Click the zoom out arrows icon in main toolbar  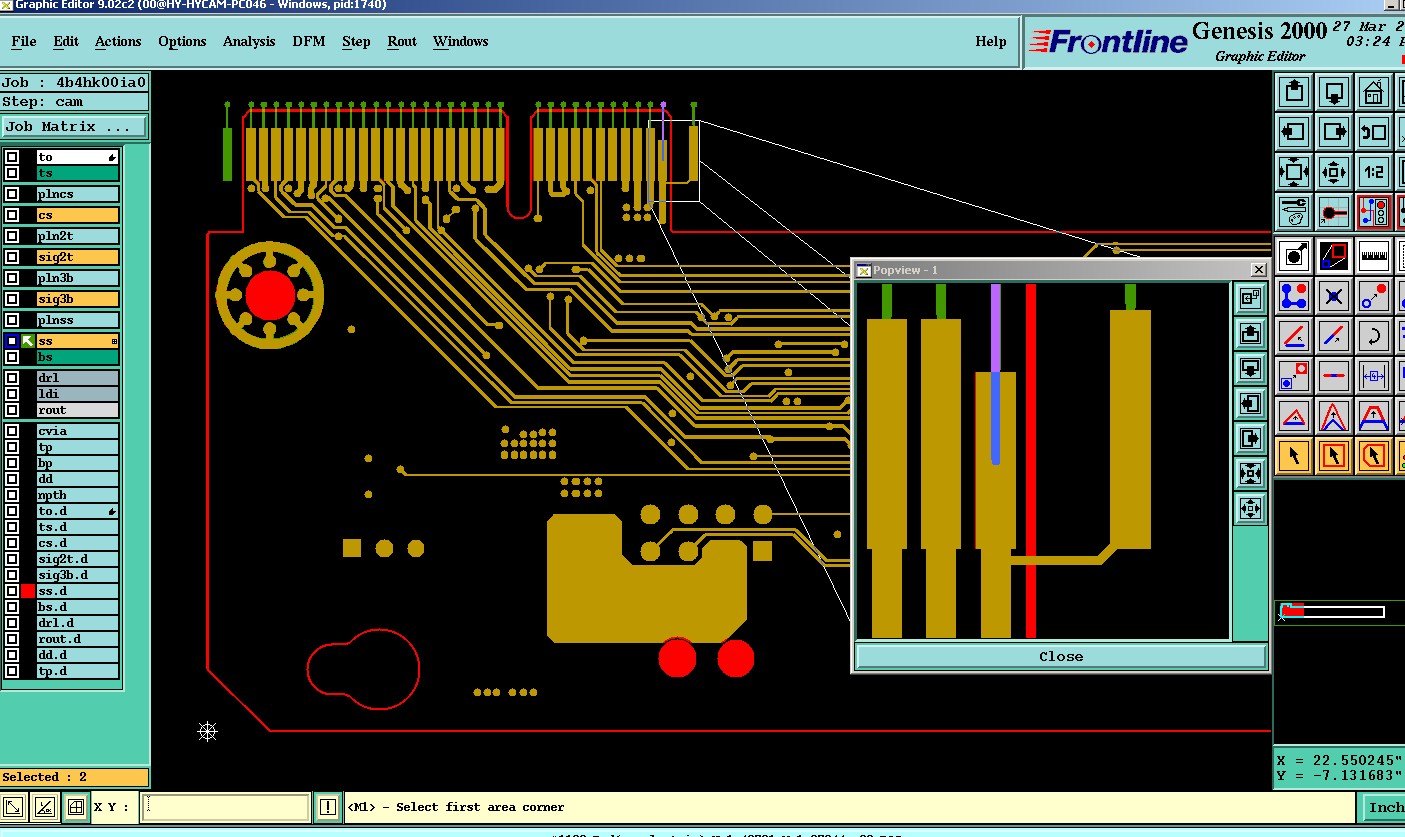point(1334,171)
